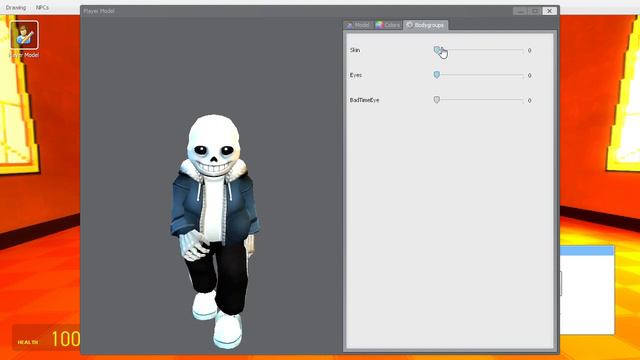Click the 'Skin' label text

[355, 50]
